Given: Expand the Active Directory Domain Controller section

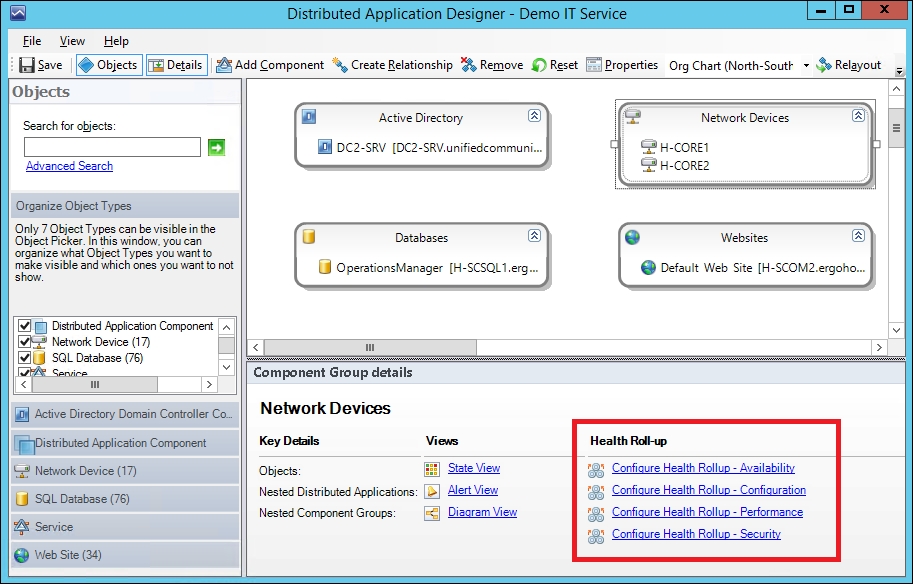Looking at the screenshot, I should pos(125,414).
